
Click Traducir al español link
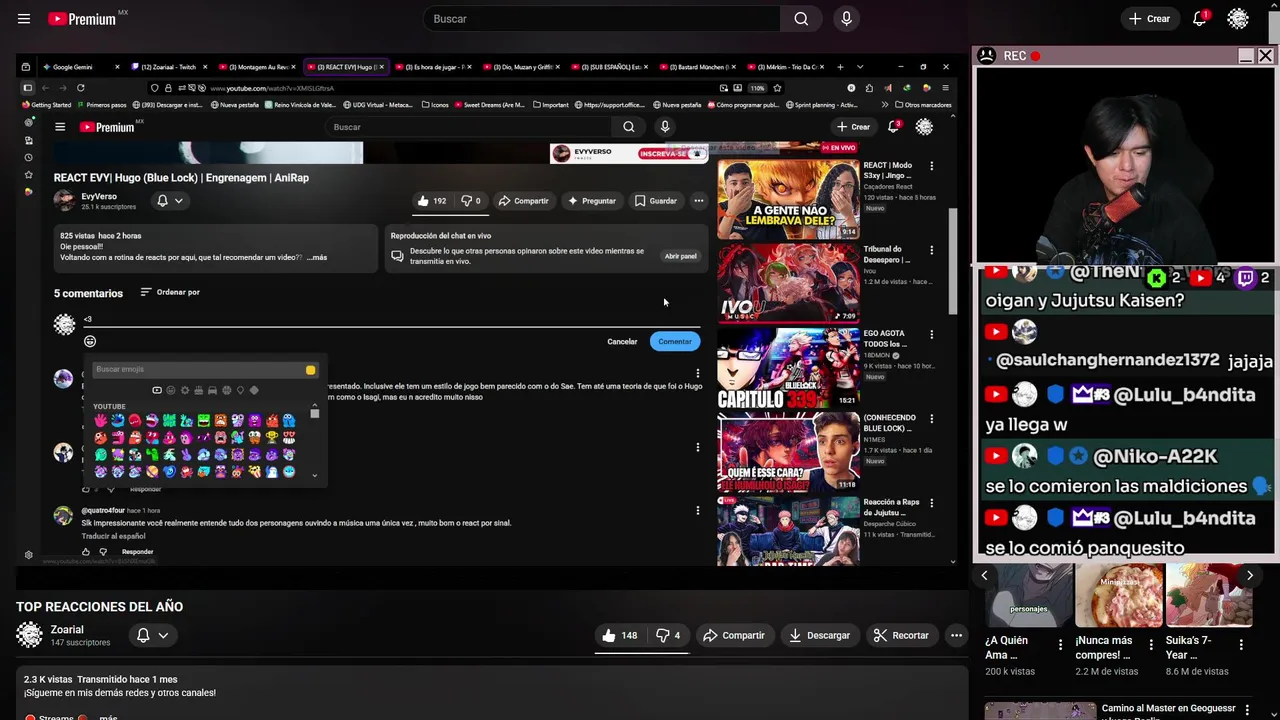tap(113, 537)
